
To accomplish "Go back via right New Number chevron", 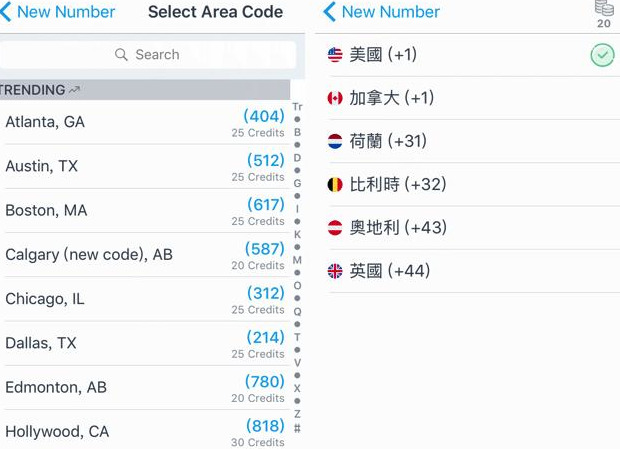I will coord(329,13).
